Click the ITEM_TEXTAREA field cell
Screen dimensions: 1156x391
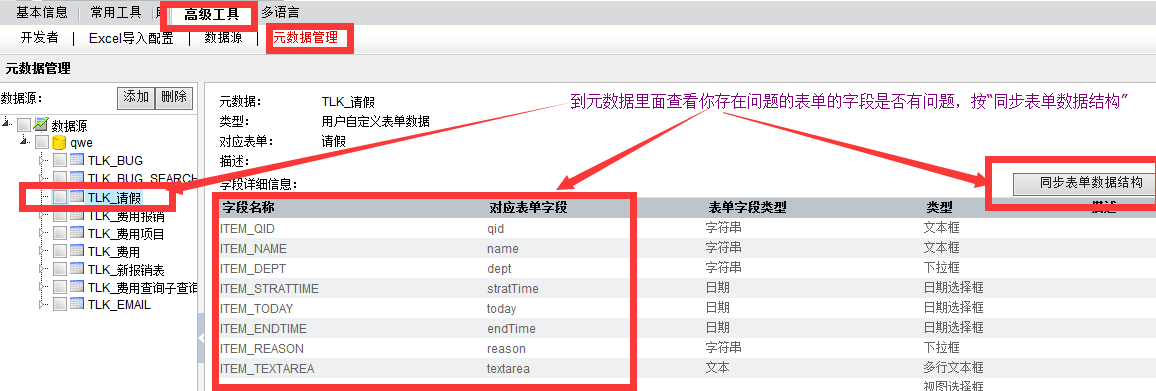tap(267, 368)
